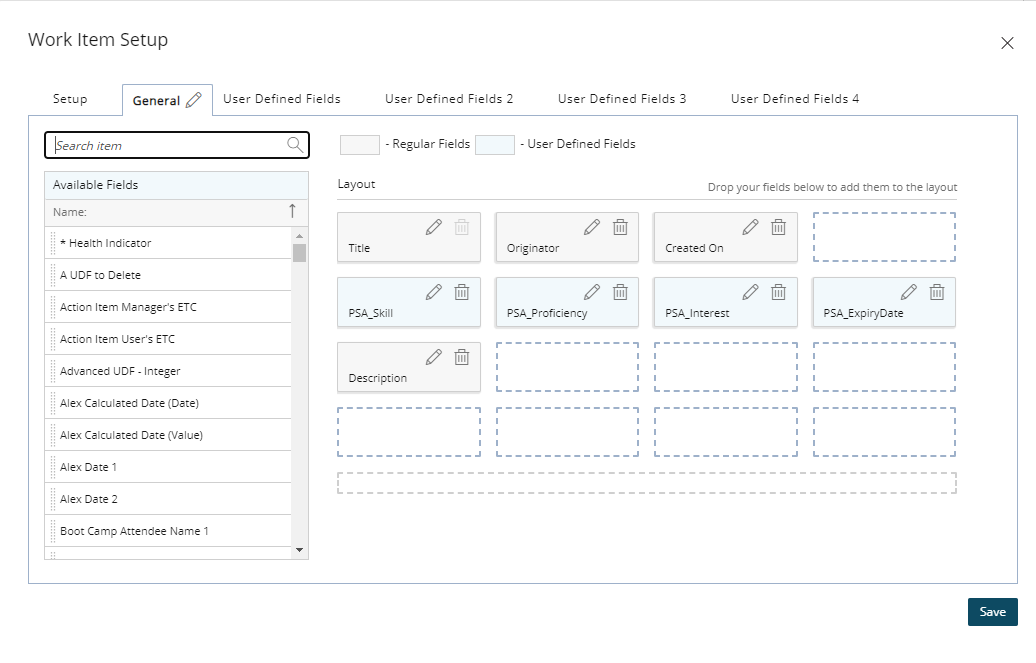Click the wide empty drop row at bottom
1036x663 pixels.
[x=647, y=483]
